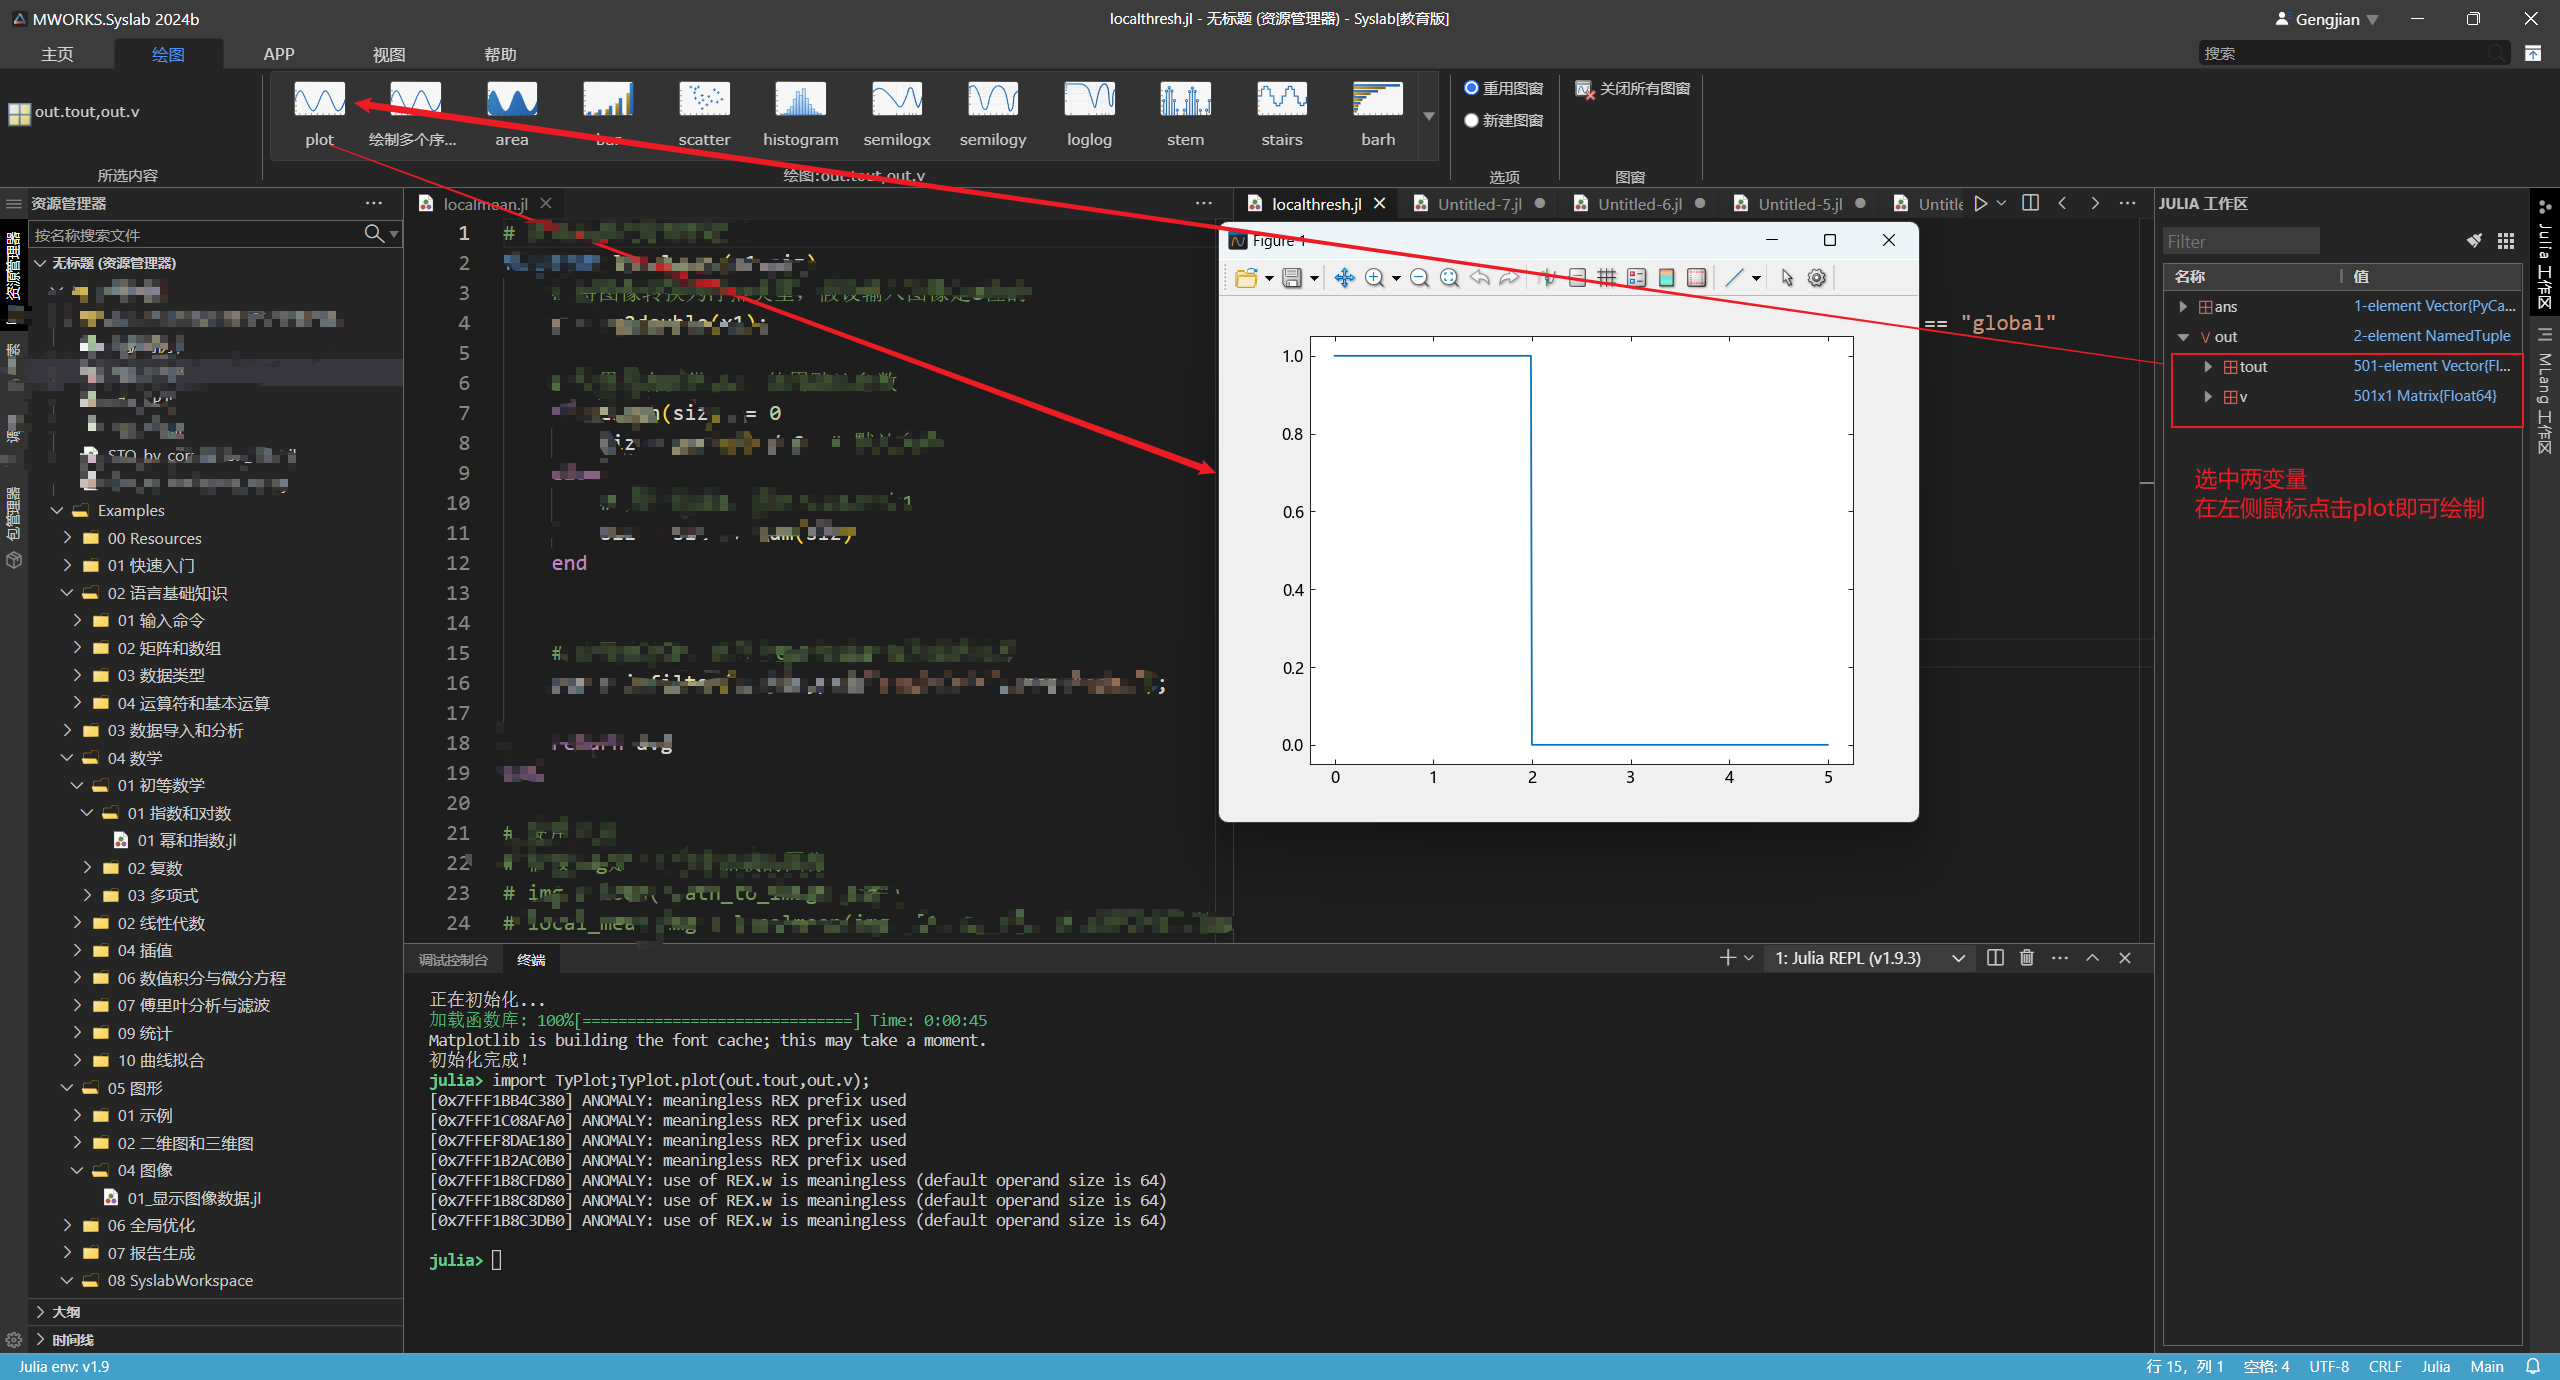Choose the loglog plot type
The image size is (2560, 1380).
1089,100
